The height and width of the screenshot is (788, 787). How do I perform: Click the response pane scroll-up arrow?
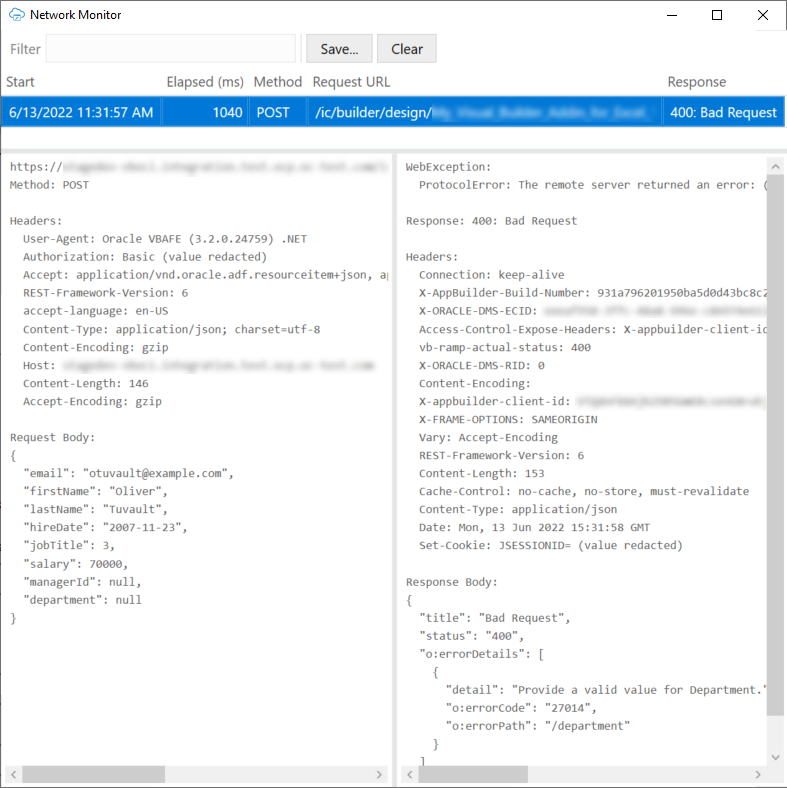(x=775, y=166)
